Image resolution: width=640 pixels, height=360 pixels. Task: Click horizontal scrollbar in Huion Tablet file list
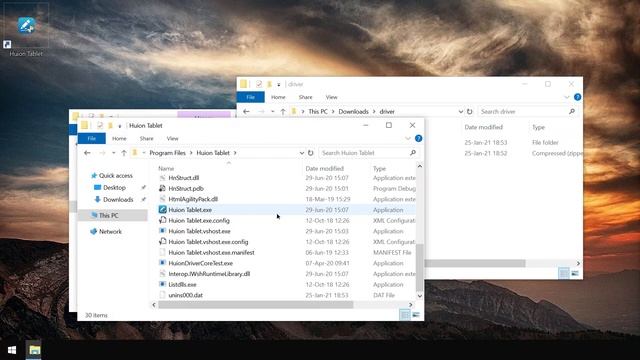coord(256,304)
